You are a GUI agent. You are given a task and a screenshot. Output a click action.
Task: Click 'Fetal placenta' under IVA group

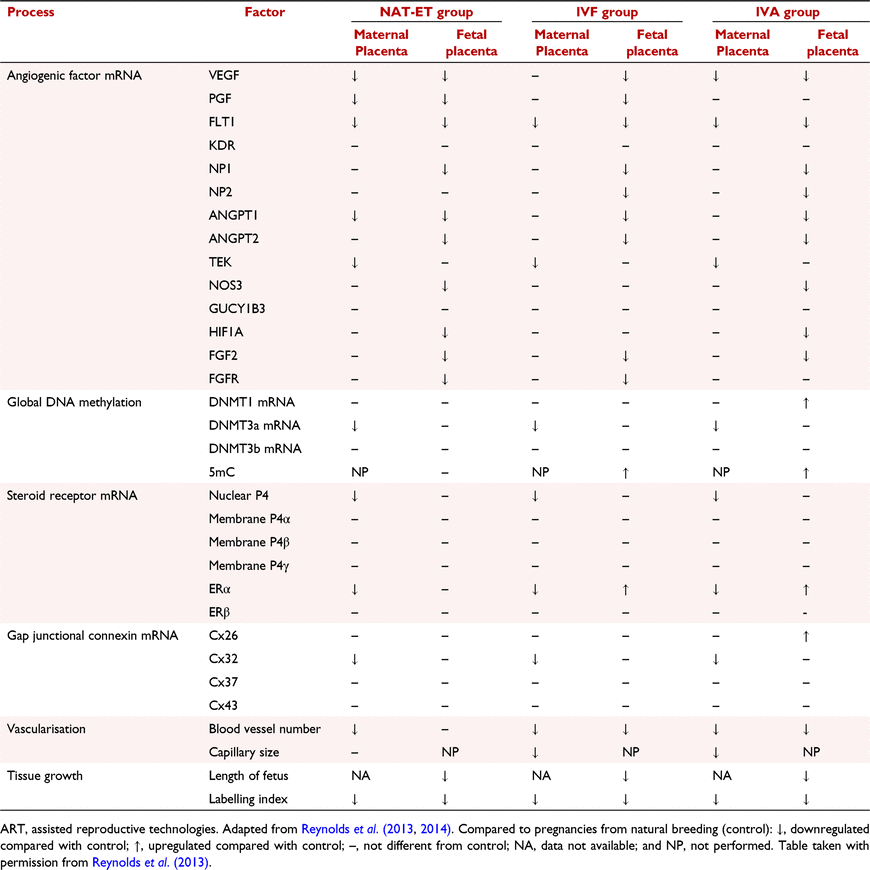(x=832, y=43)
